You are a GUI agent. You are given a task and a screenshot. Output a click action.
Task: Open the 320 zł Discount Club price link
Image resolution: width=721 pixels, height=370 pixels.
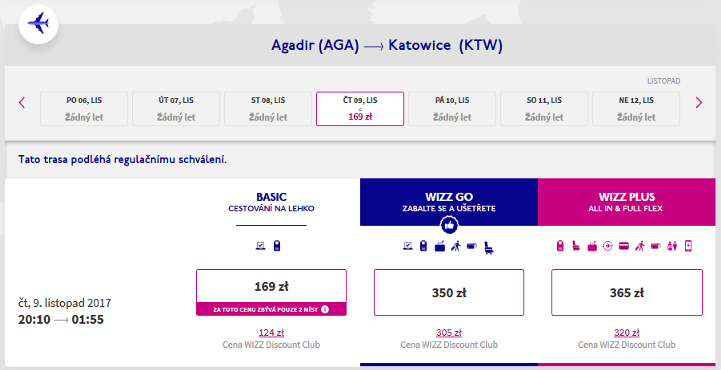[x=627, y=332]
